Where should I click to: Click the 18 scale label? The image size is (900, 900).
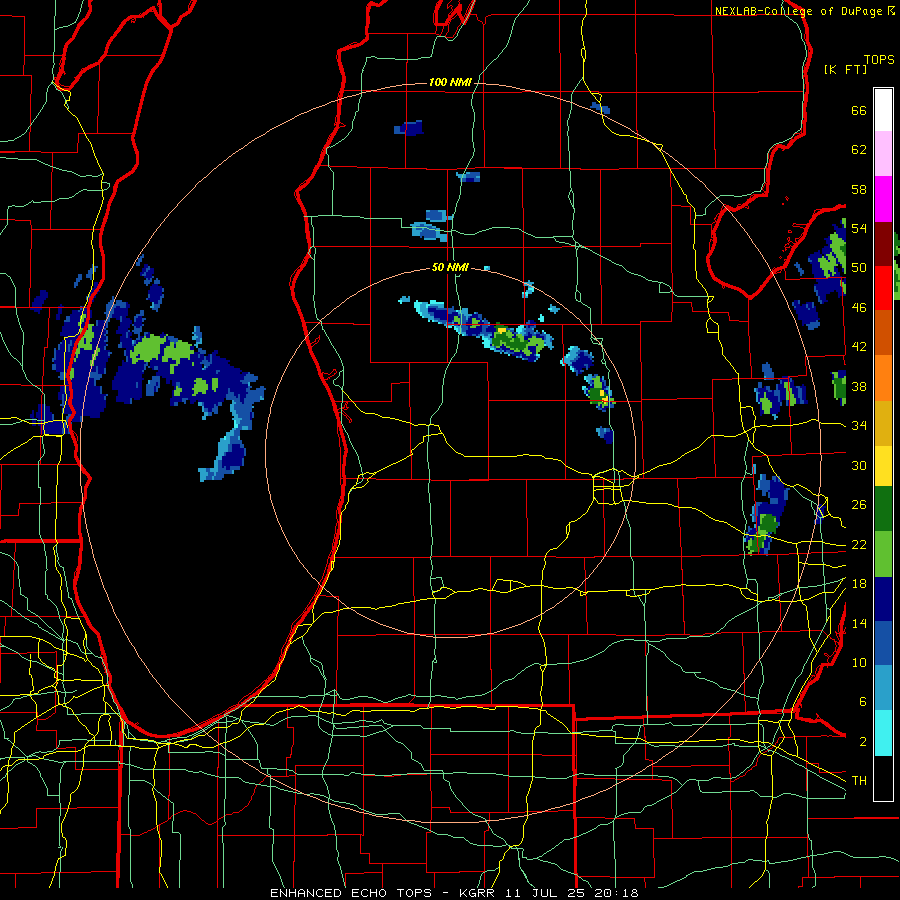pos(859,584)
